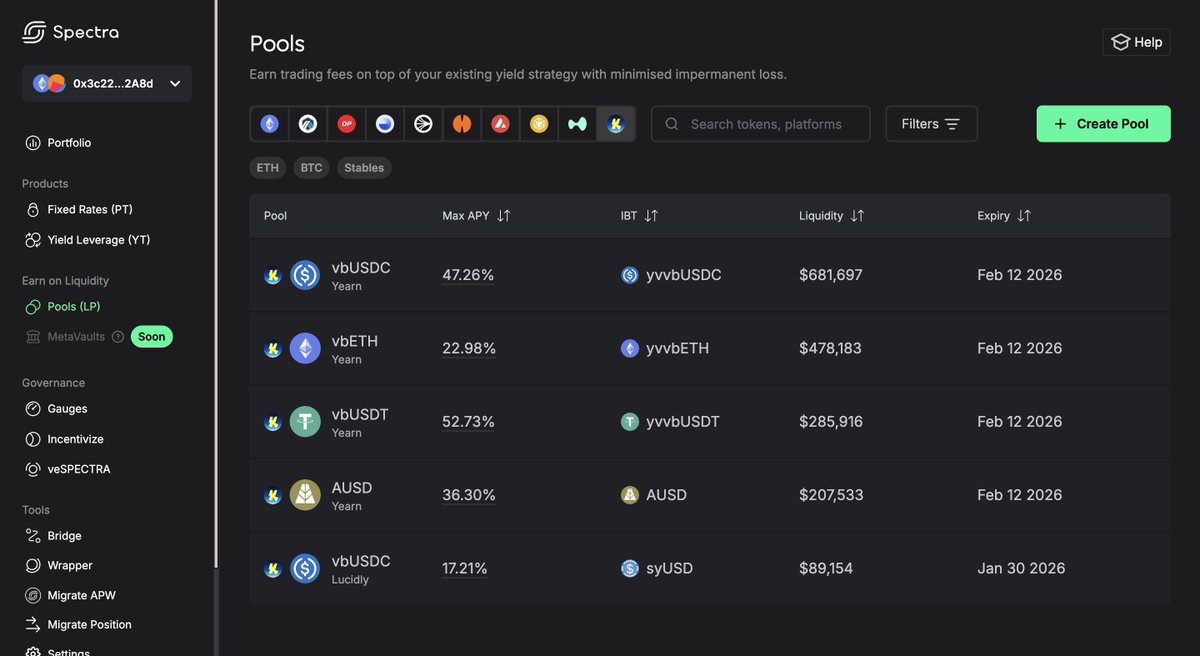Click the MetaVaults info question icon
The height and width of the screenshot is (656, 1200).
(x=118, y=337)
